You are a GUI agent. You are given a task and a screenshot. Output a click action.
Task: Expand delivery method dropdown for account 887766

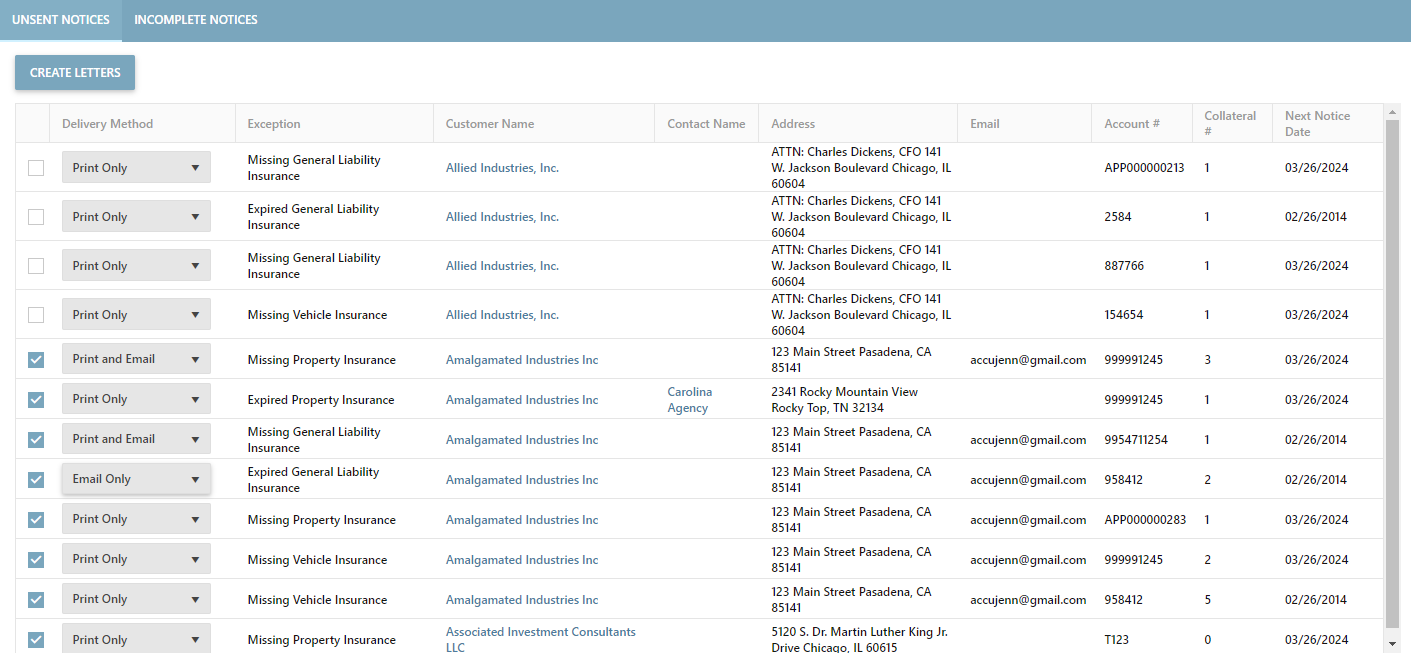tap(136, 266)
